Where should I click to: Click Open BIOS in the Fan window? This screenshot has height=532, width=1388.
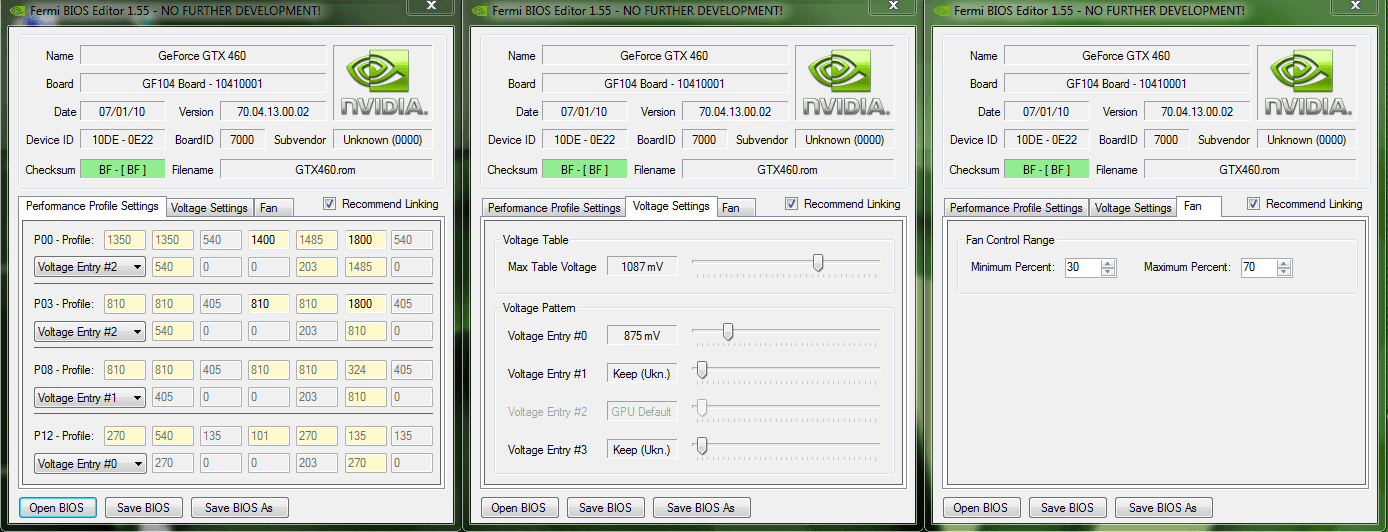point(982,508)
